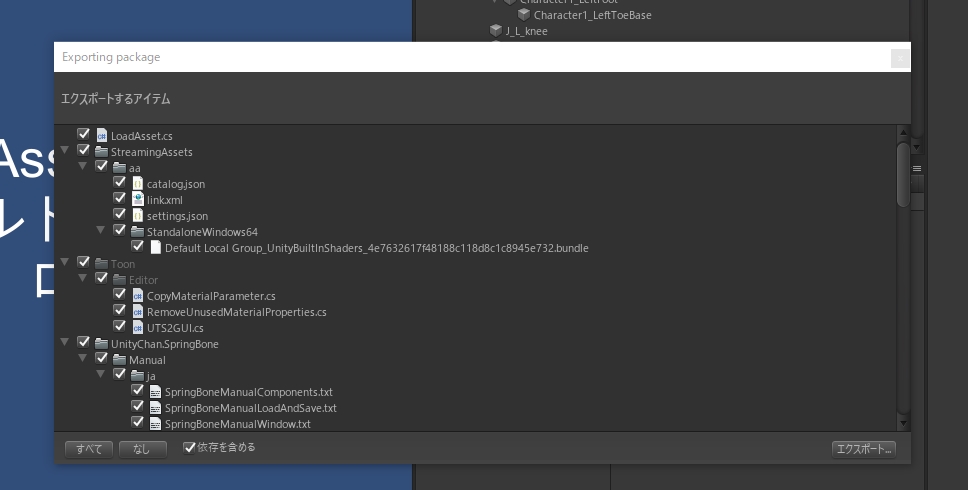The width and height of the screenshot is (968, 490).
Task: Toggle the UTS2GUI.cs checkbox
Action: pos(120,326)
